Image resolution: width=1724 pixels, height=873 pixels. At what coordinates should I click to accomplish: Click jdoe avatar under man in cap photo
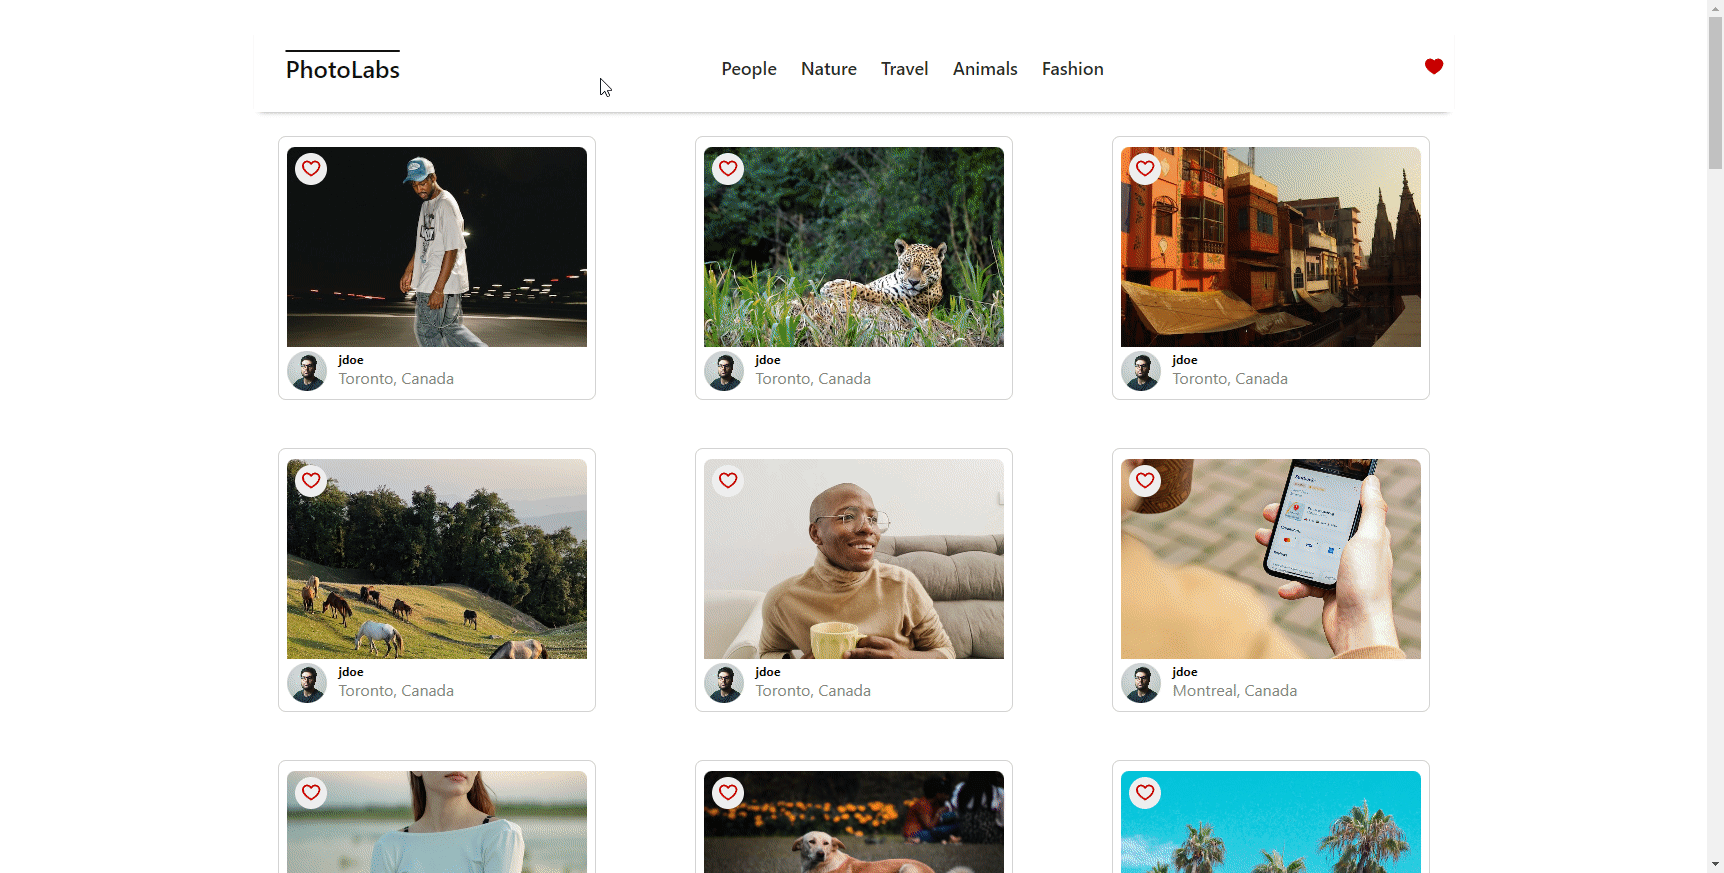307,371
